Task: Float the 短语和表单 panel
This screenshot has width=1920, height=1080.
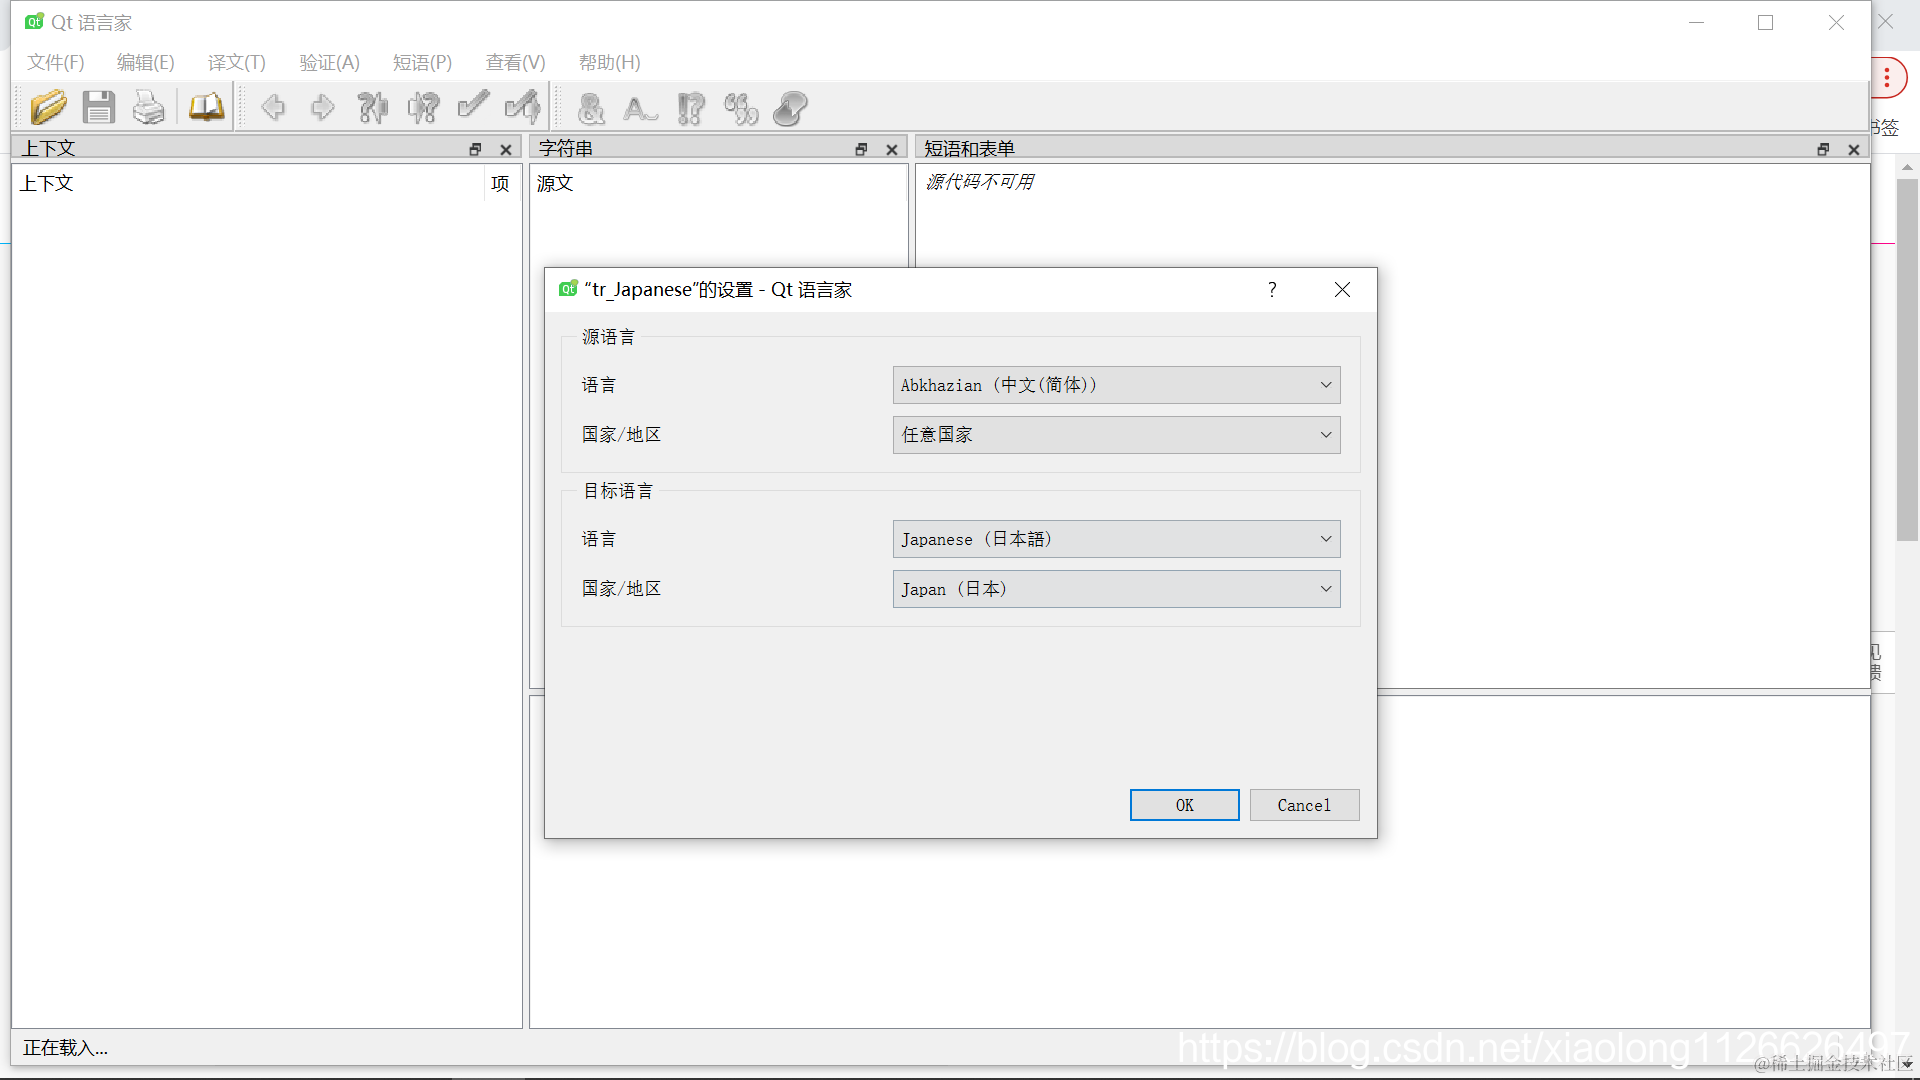Action: (x=1824, y=149)
